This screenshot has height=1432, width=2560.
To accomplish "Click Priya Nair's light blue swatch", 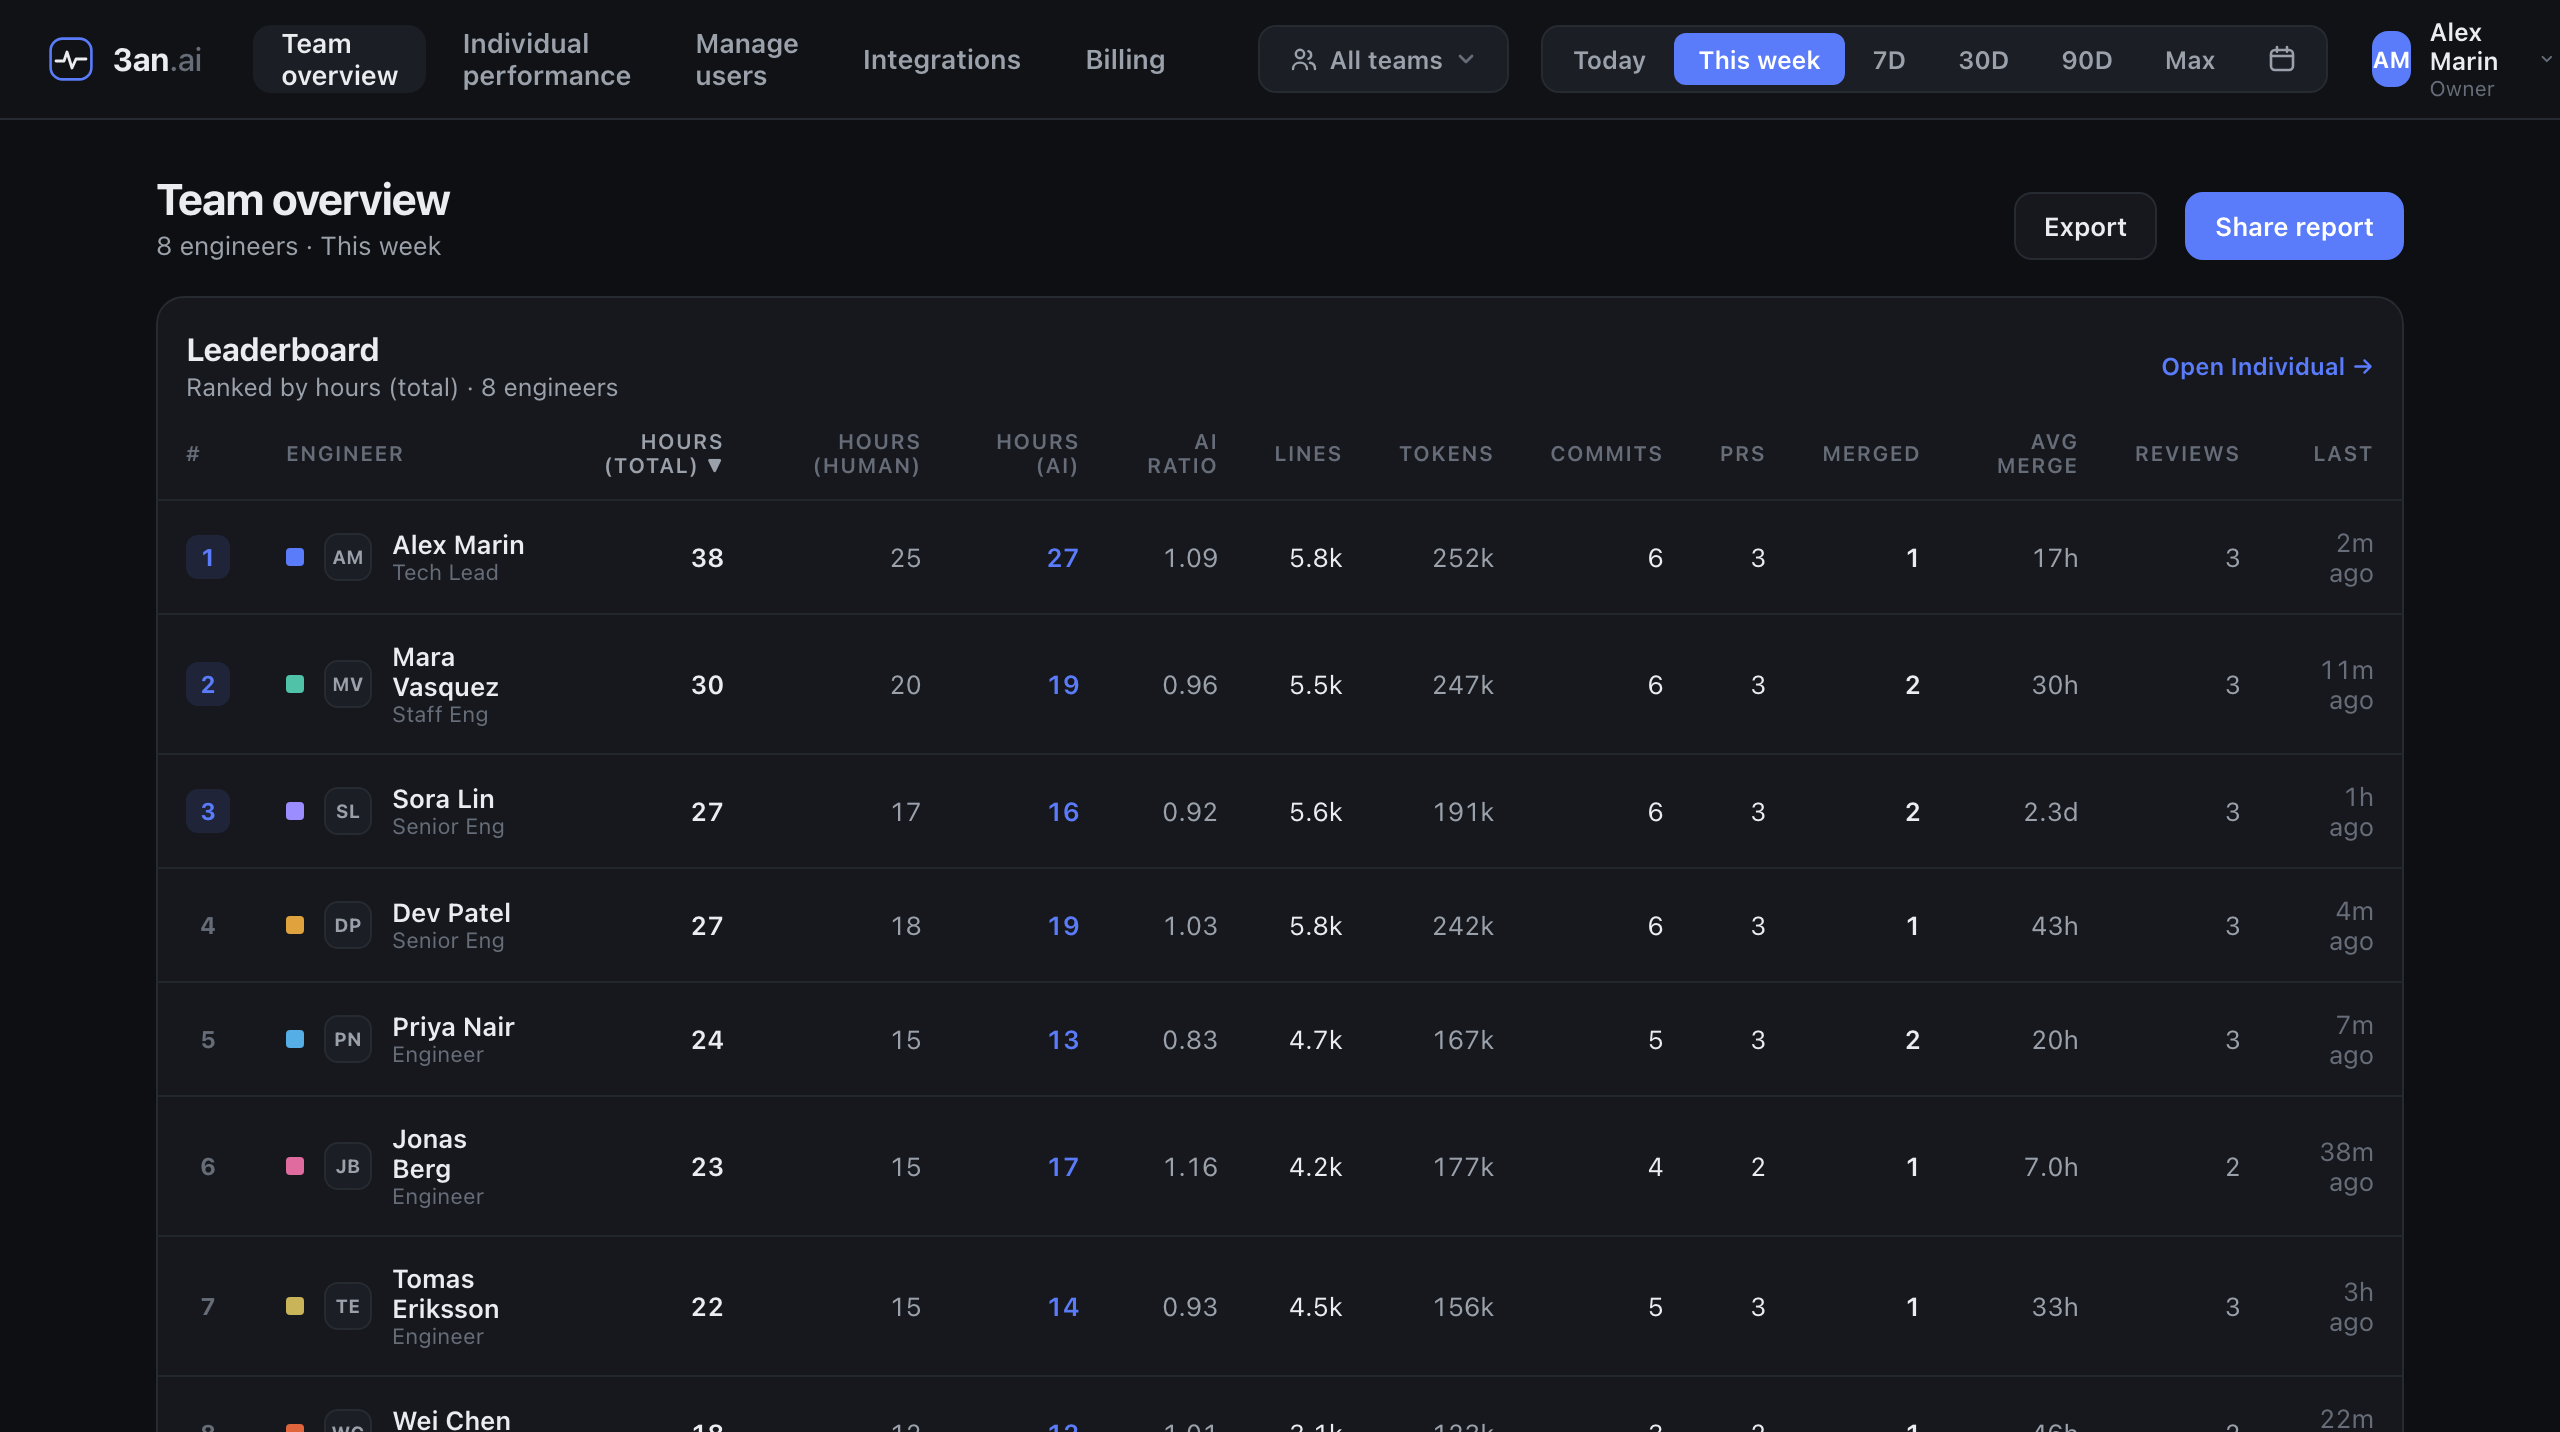I will (x=295, y=1039).
